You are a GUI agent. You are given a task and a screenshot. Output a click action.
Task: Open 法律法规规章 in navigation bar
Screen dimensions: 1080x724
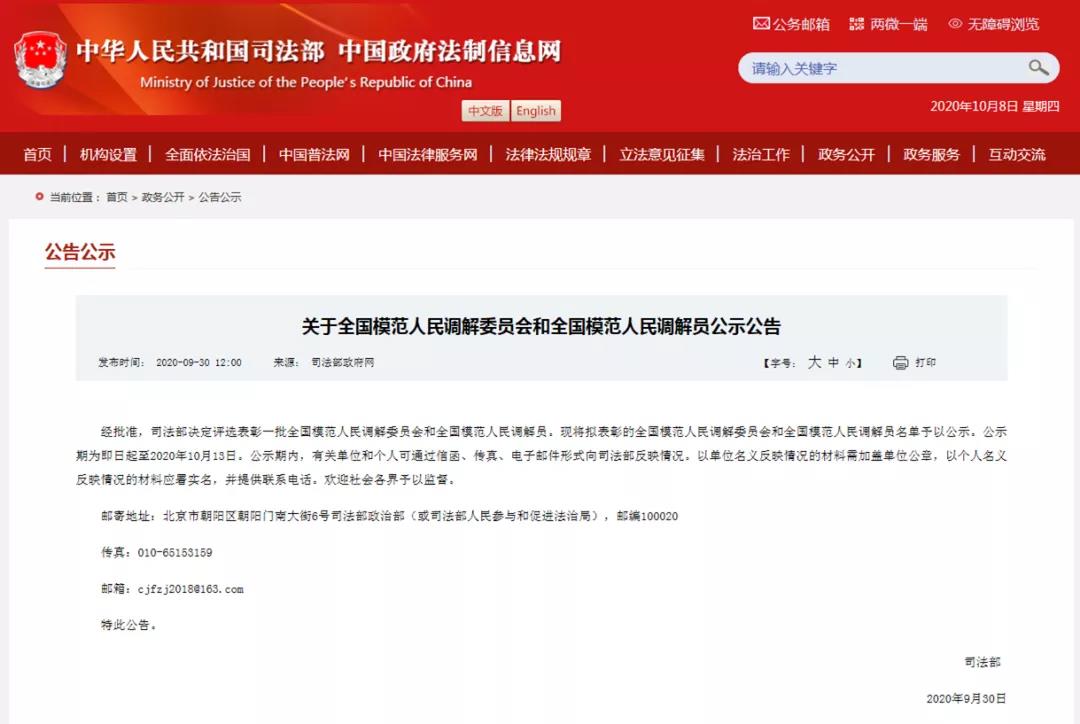click(x=548, y=154)
